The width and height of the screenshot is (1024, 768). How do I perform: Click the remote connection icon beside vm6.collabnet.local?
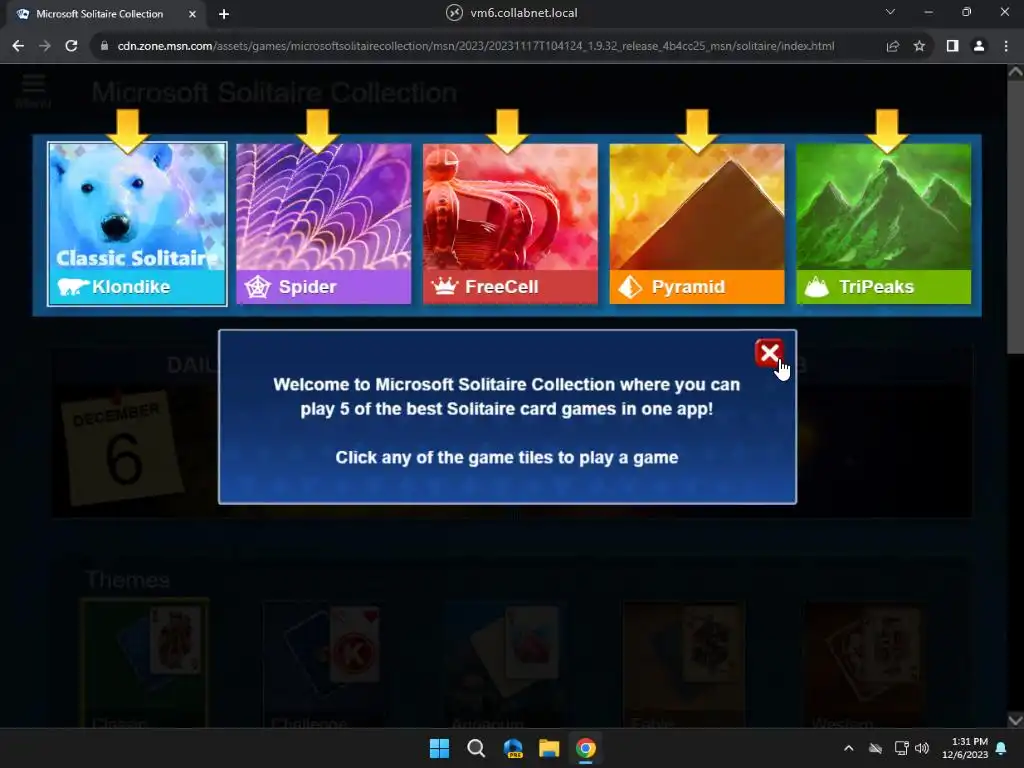(x=455, y=12)
